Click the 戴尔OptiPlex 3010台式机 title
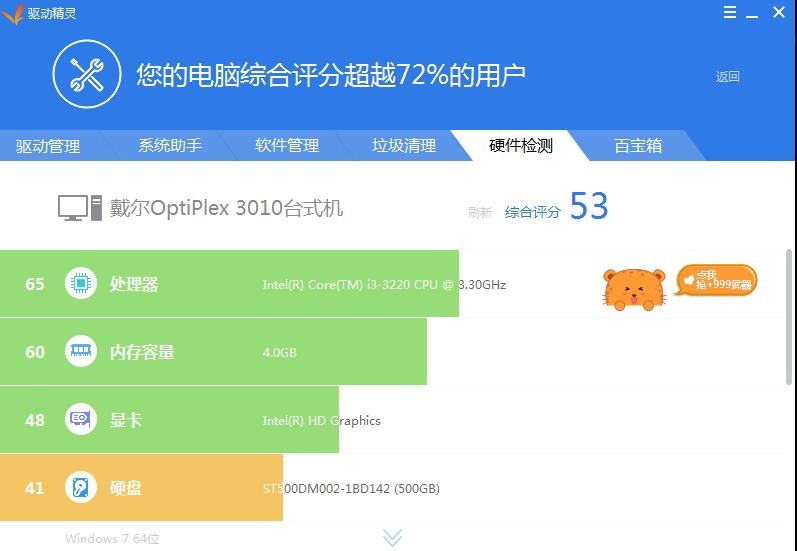 226,208
